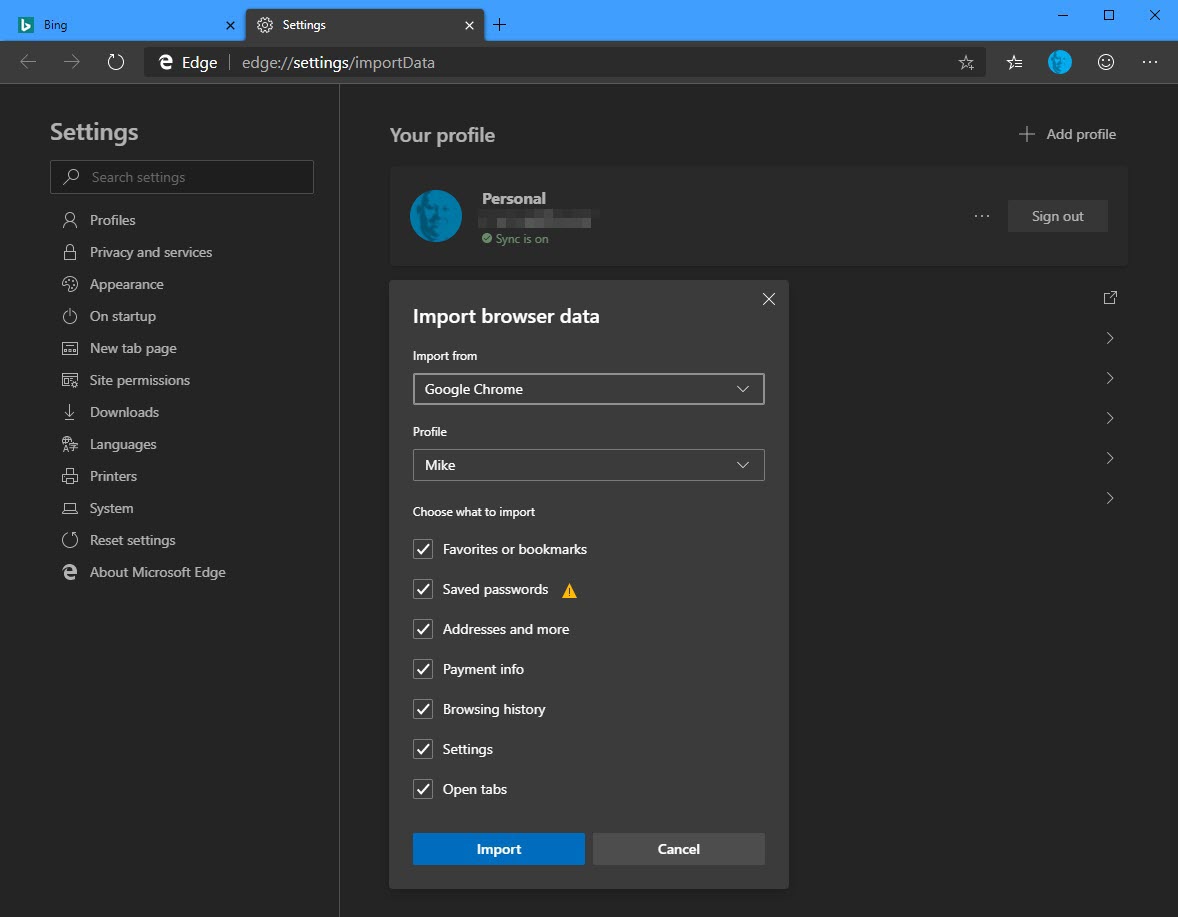1178x917 pixels.
Task: Toggle the Open tabs checkbox
Action: pyautogui.click(x=423, y=789)
